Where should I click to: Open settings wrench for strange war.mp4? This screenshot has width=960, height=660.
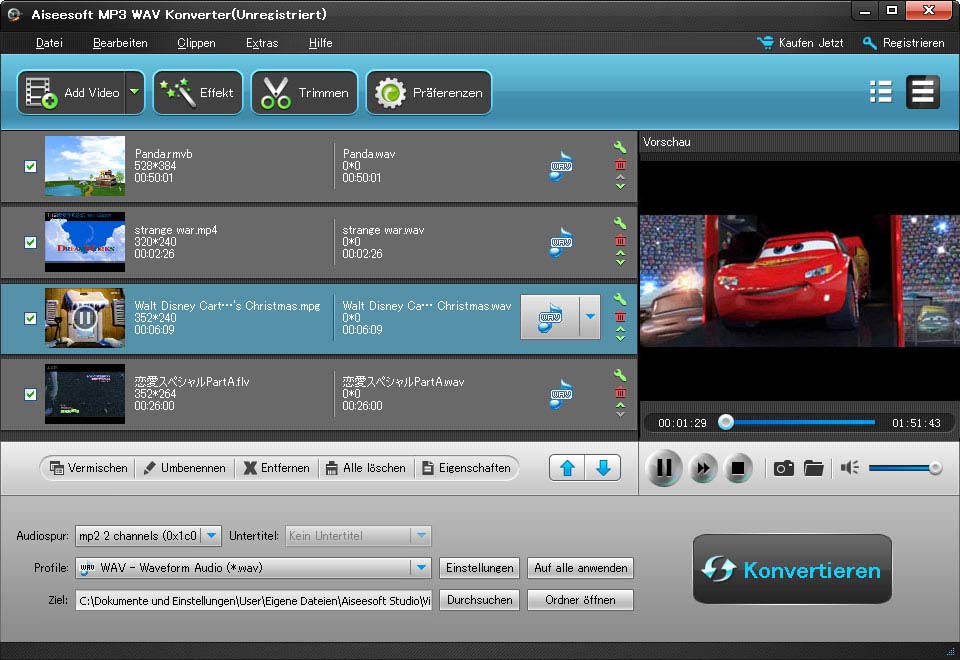[x=620, y=223]
